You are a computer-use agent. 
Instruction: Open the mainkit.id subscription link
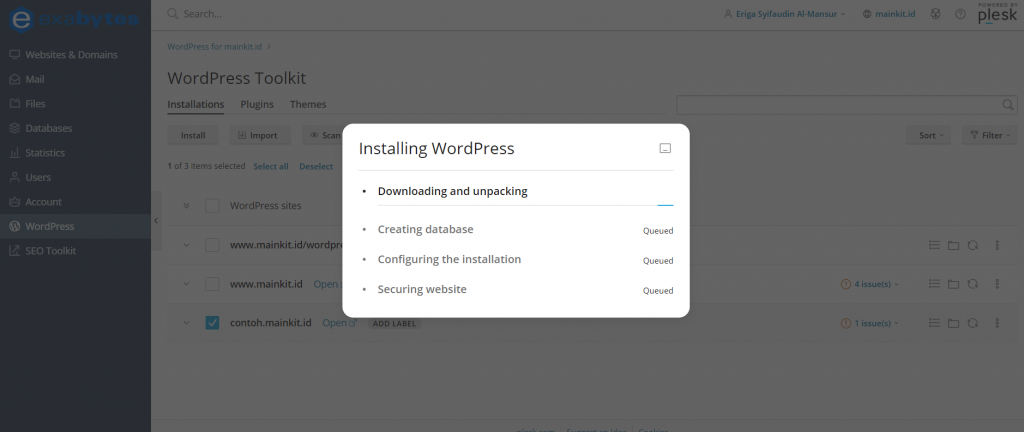[889, 14]
